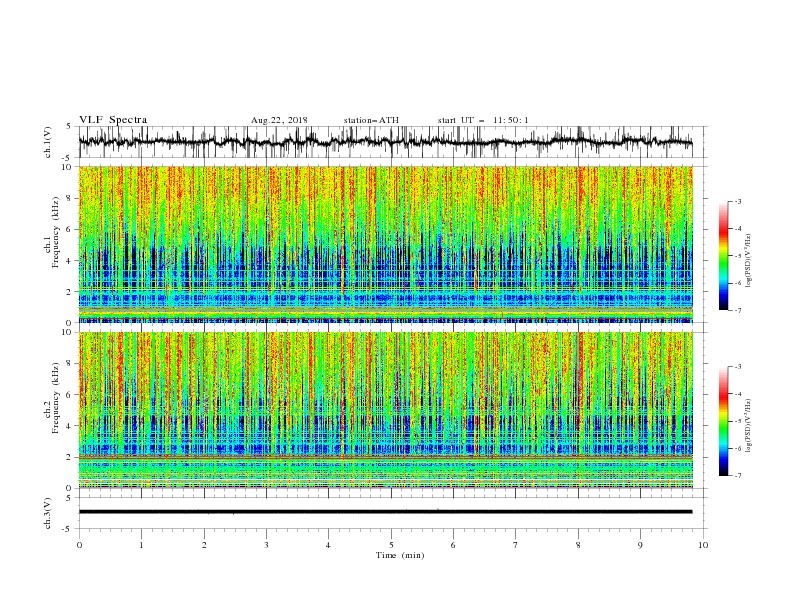Click the "10" tick on the time axis
The image size is (792, 612).
[x=703, y=545]
